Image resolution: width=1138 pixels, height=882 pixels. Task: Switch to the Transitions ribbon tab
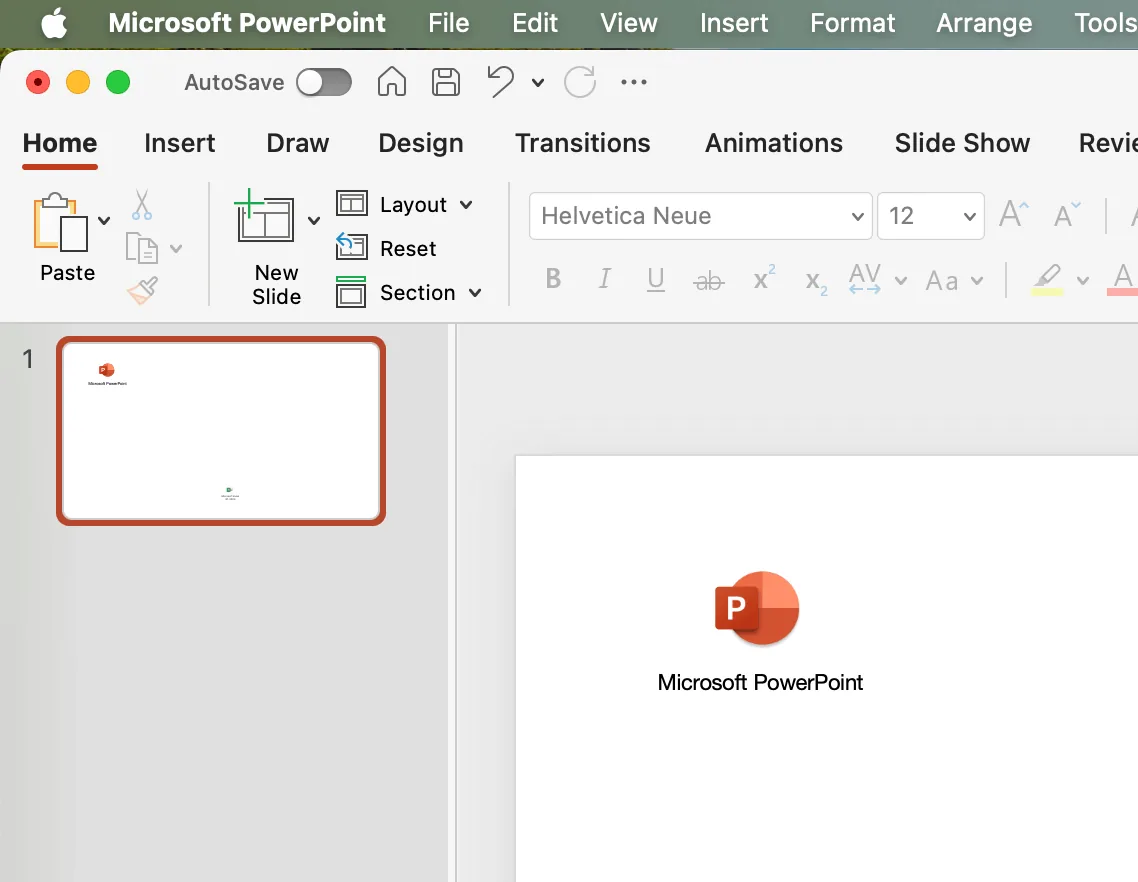coord(583,143)
